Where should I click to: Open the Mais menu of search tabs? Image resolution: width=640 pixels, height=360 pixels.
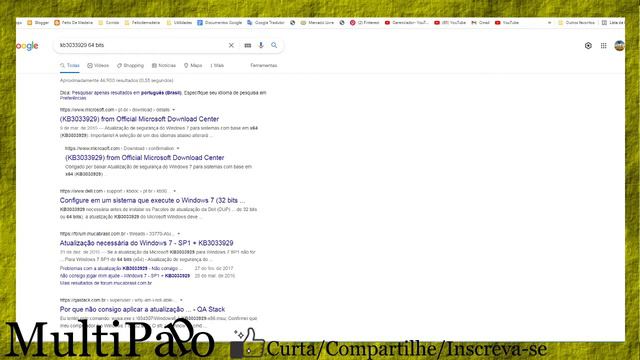point(217,66)
